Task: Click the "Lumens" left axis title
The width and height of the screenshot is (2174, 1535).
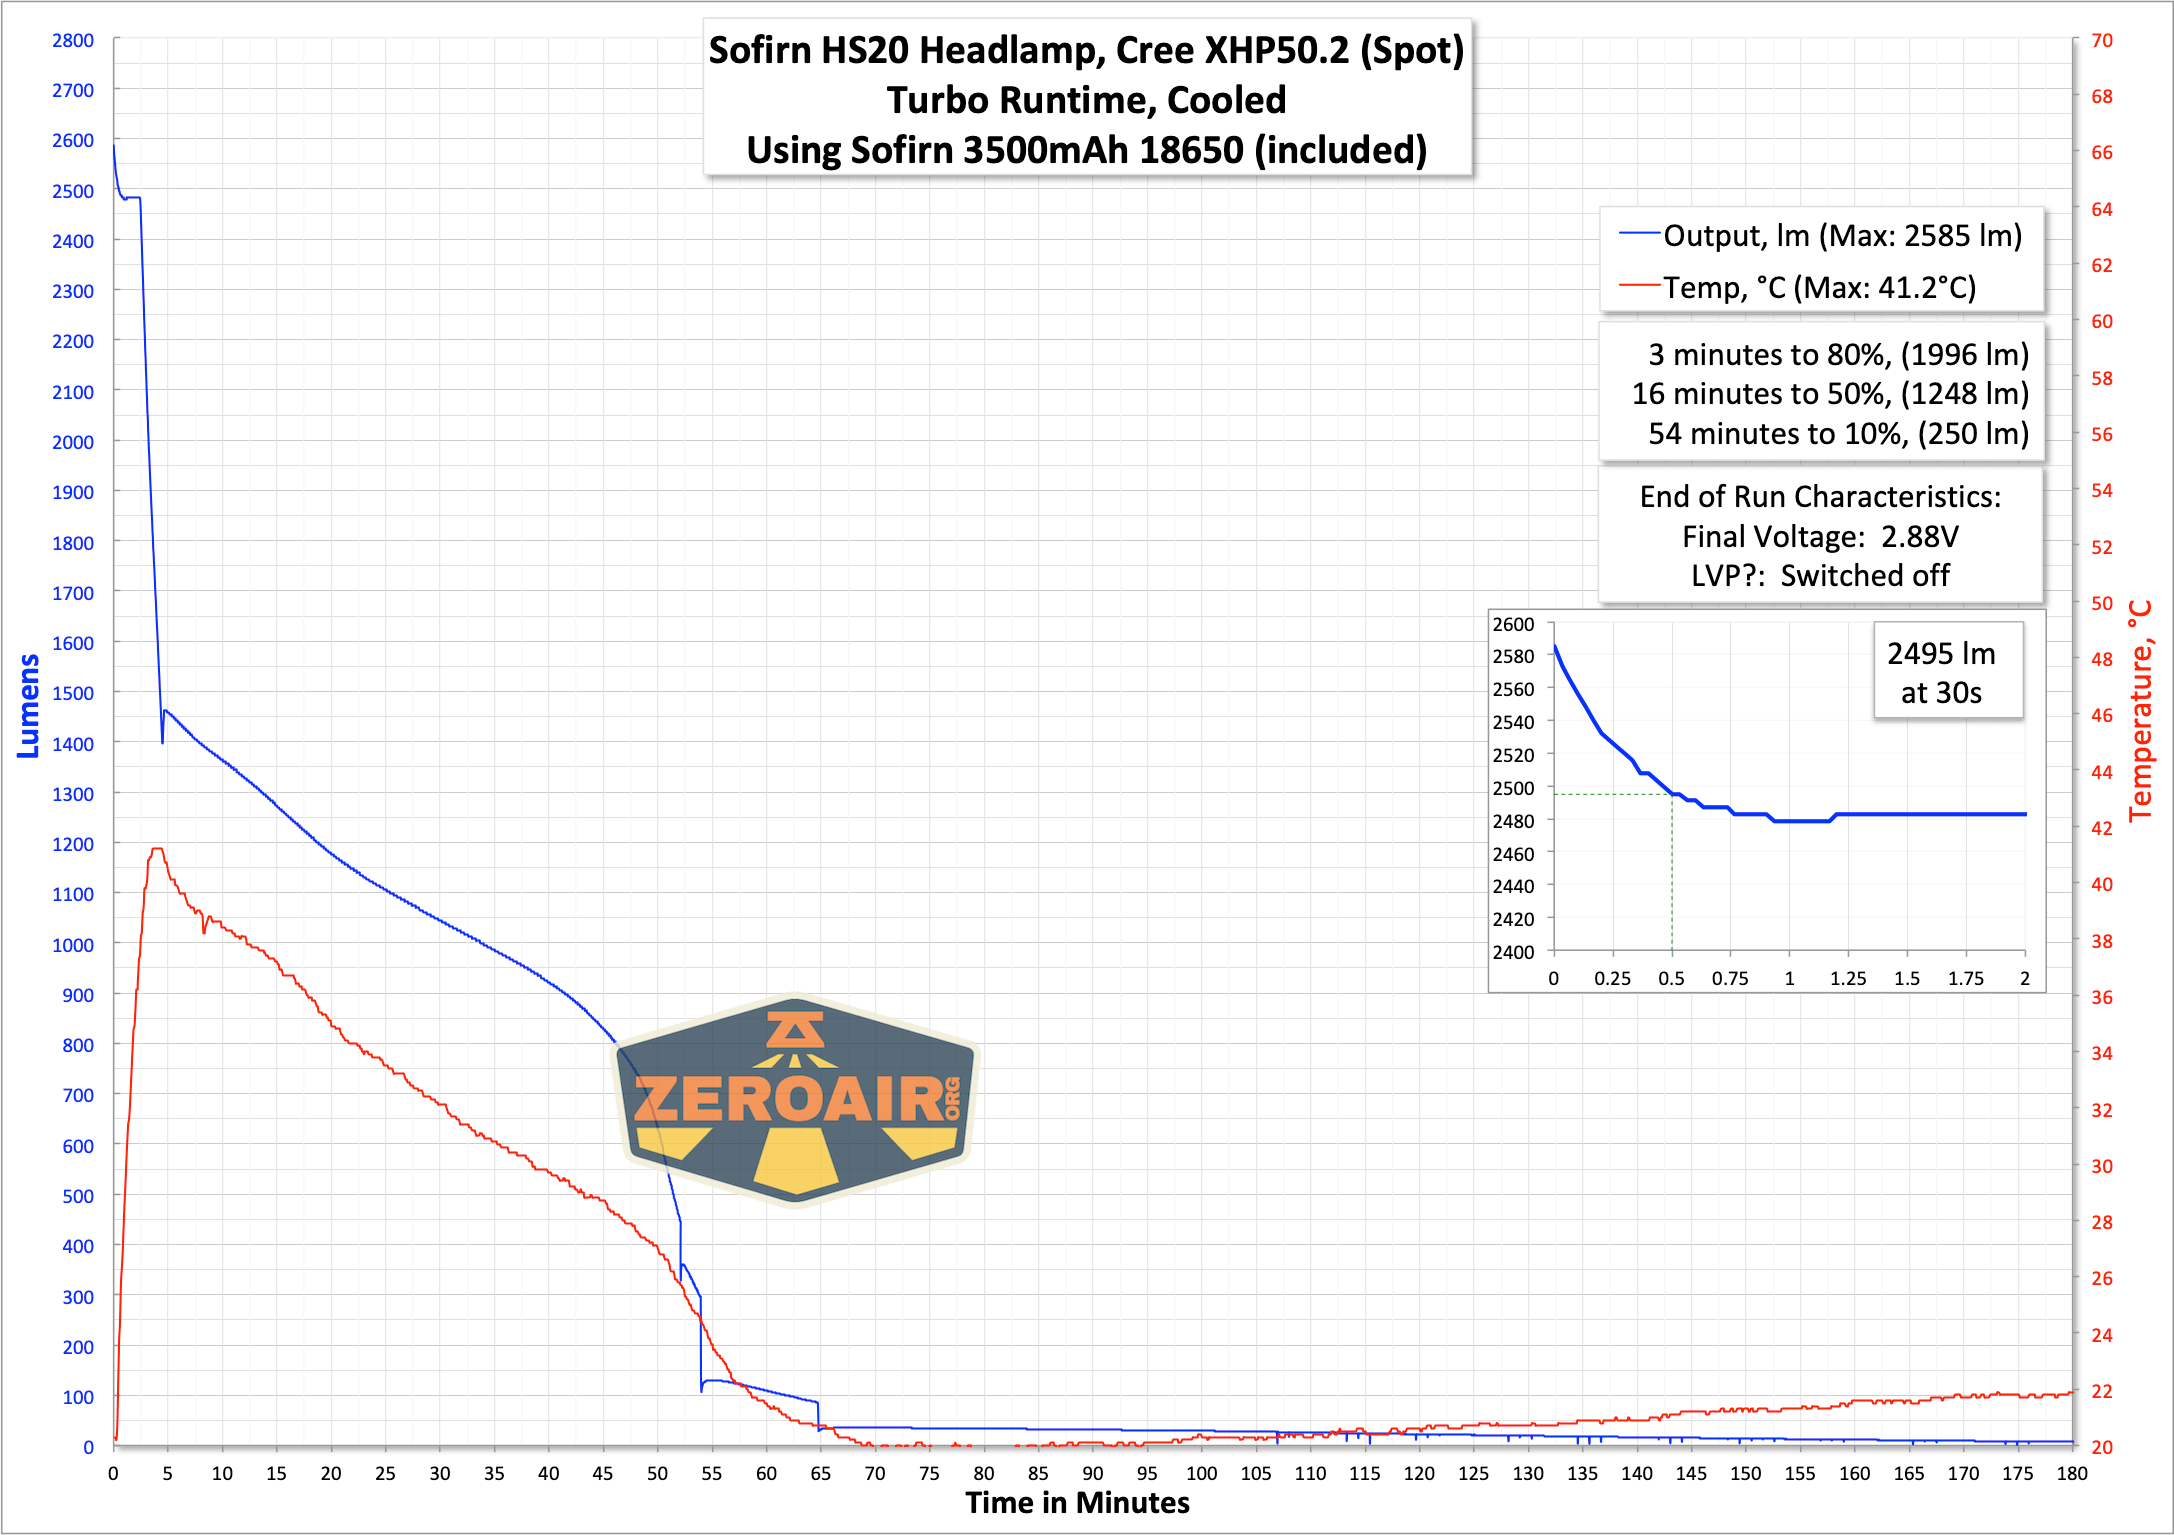Action: 28,706
